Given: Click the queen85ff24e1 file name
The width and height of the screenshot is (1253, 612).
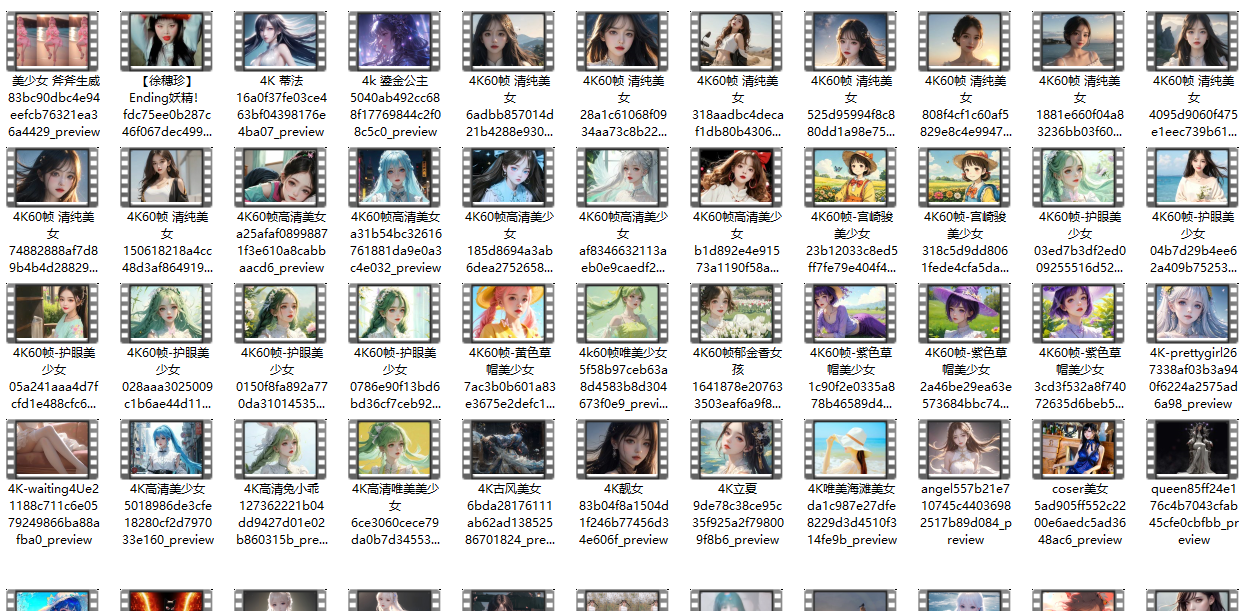Looking at the screenshot, I should [1194, 514].
